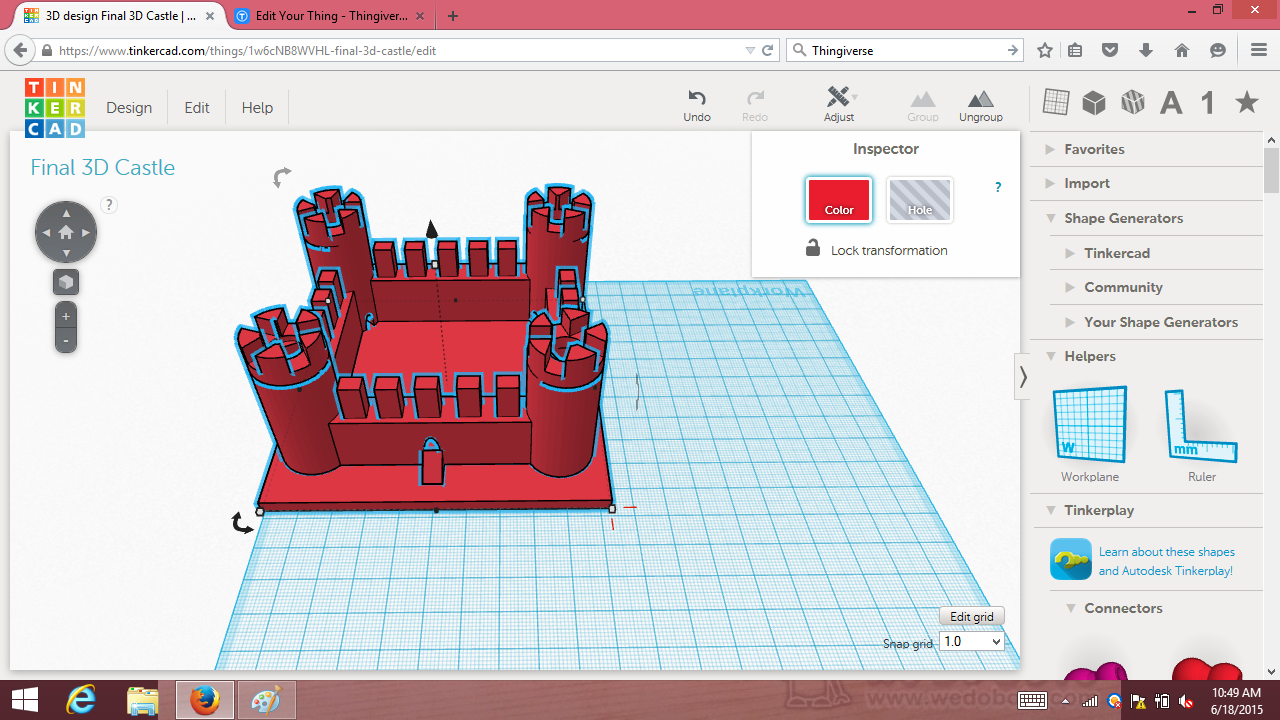Select the Workplane helper tool
1280x720 pixels.
[1090, 425]
